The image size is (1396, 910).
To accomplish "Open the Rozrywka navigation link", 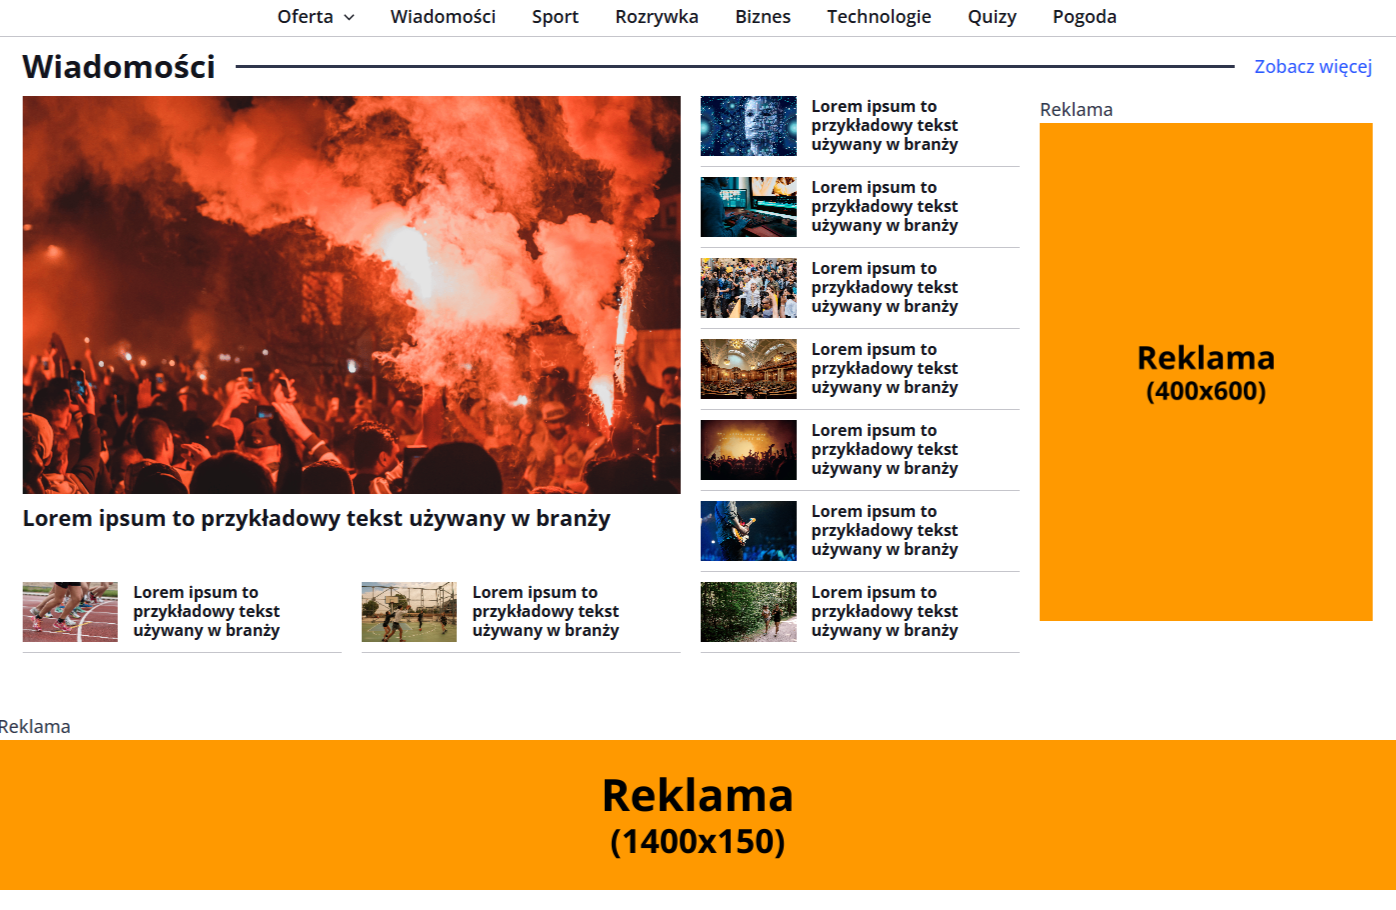I will 656,17.
